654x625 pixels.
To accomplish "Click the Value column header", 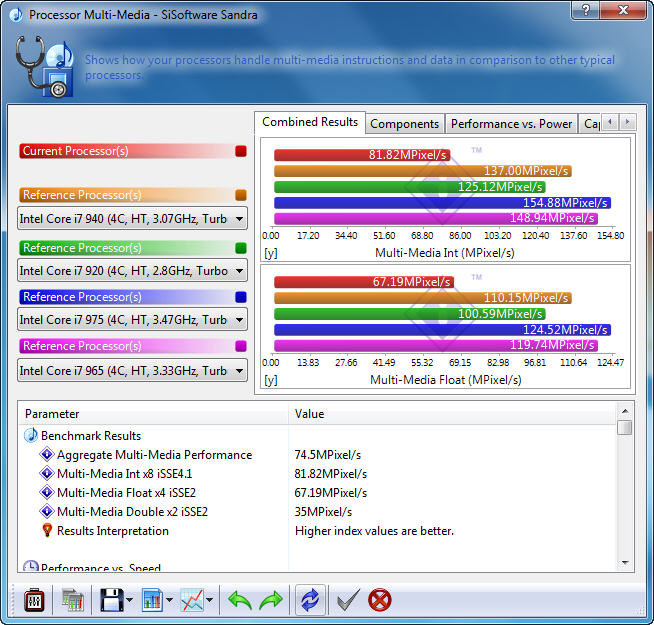I will pyautogui.click(x=452, y=414).
